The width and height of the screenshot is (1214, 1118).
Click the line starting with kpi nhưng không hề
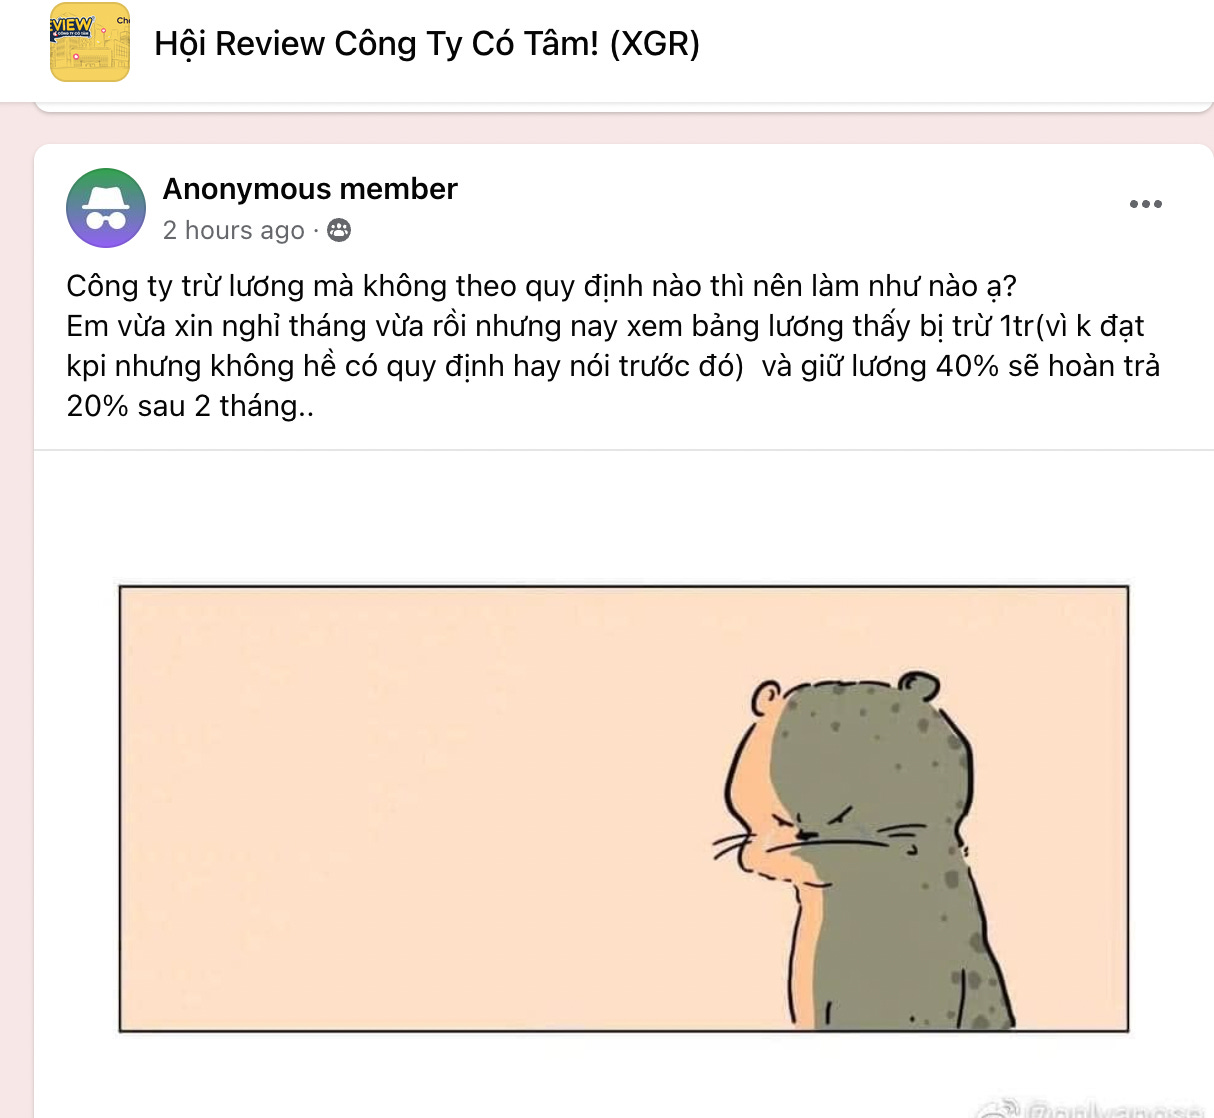(x=613, y=366)
